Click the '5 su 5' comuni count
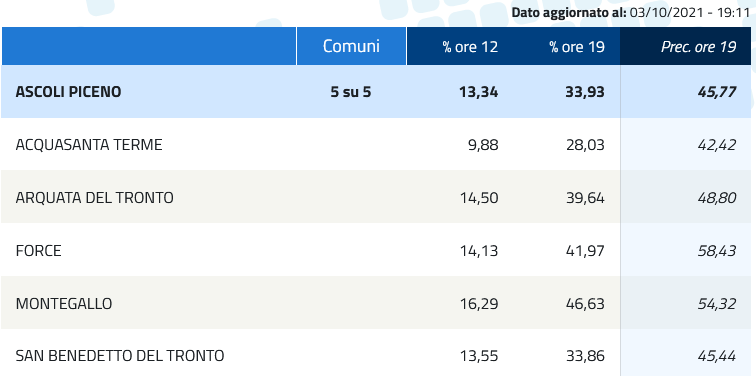The width and height of the screenshot is (756, 376). coord(351,92)
